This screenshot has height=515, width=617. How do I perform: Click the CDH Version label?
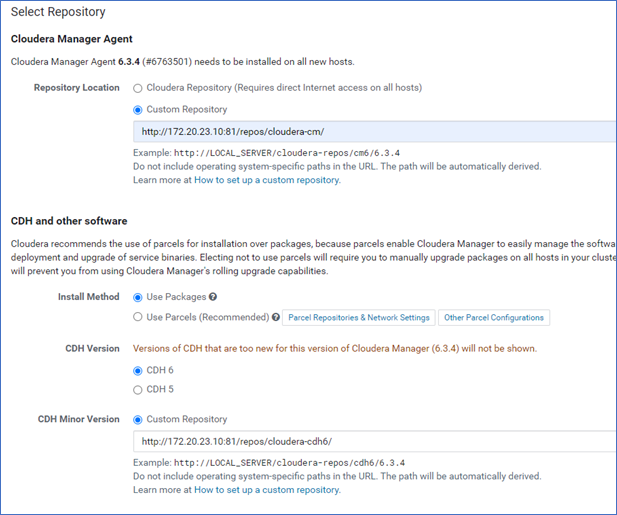pos(92,349)
